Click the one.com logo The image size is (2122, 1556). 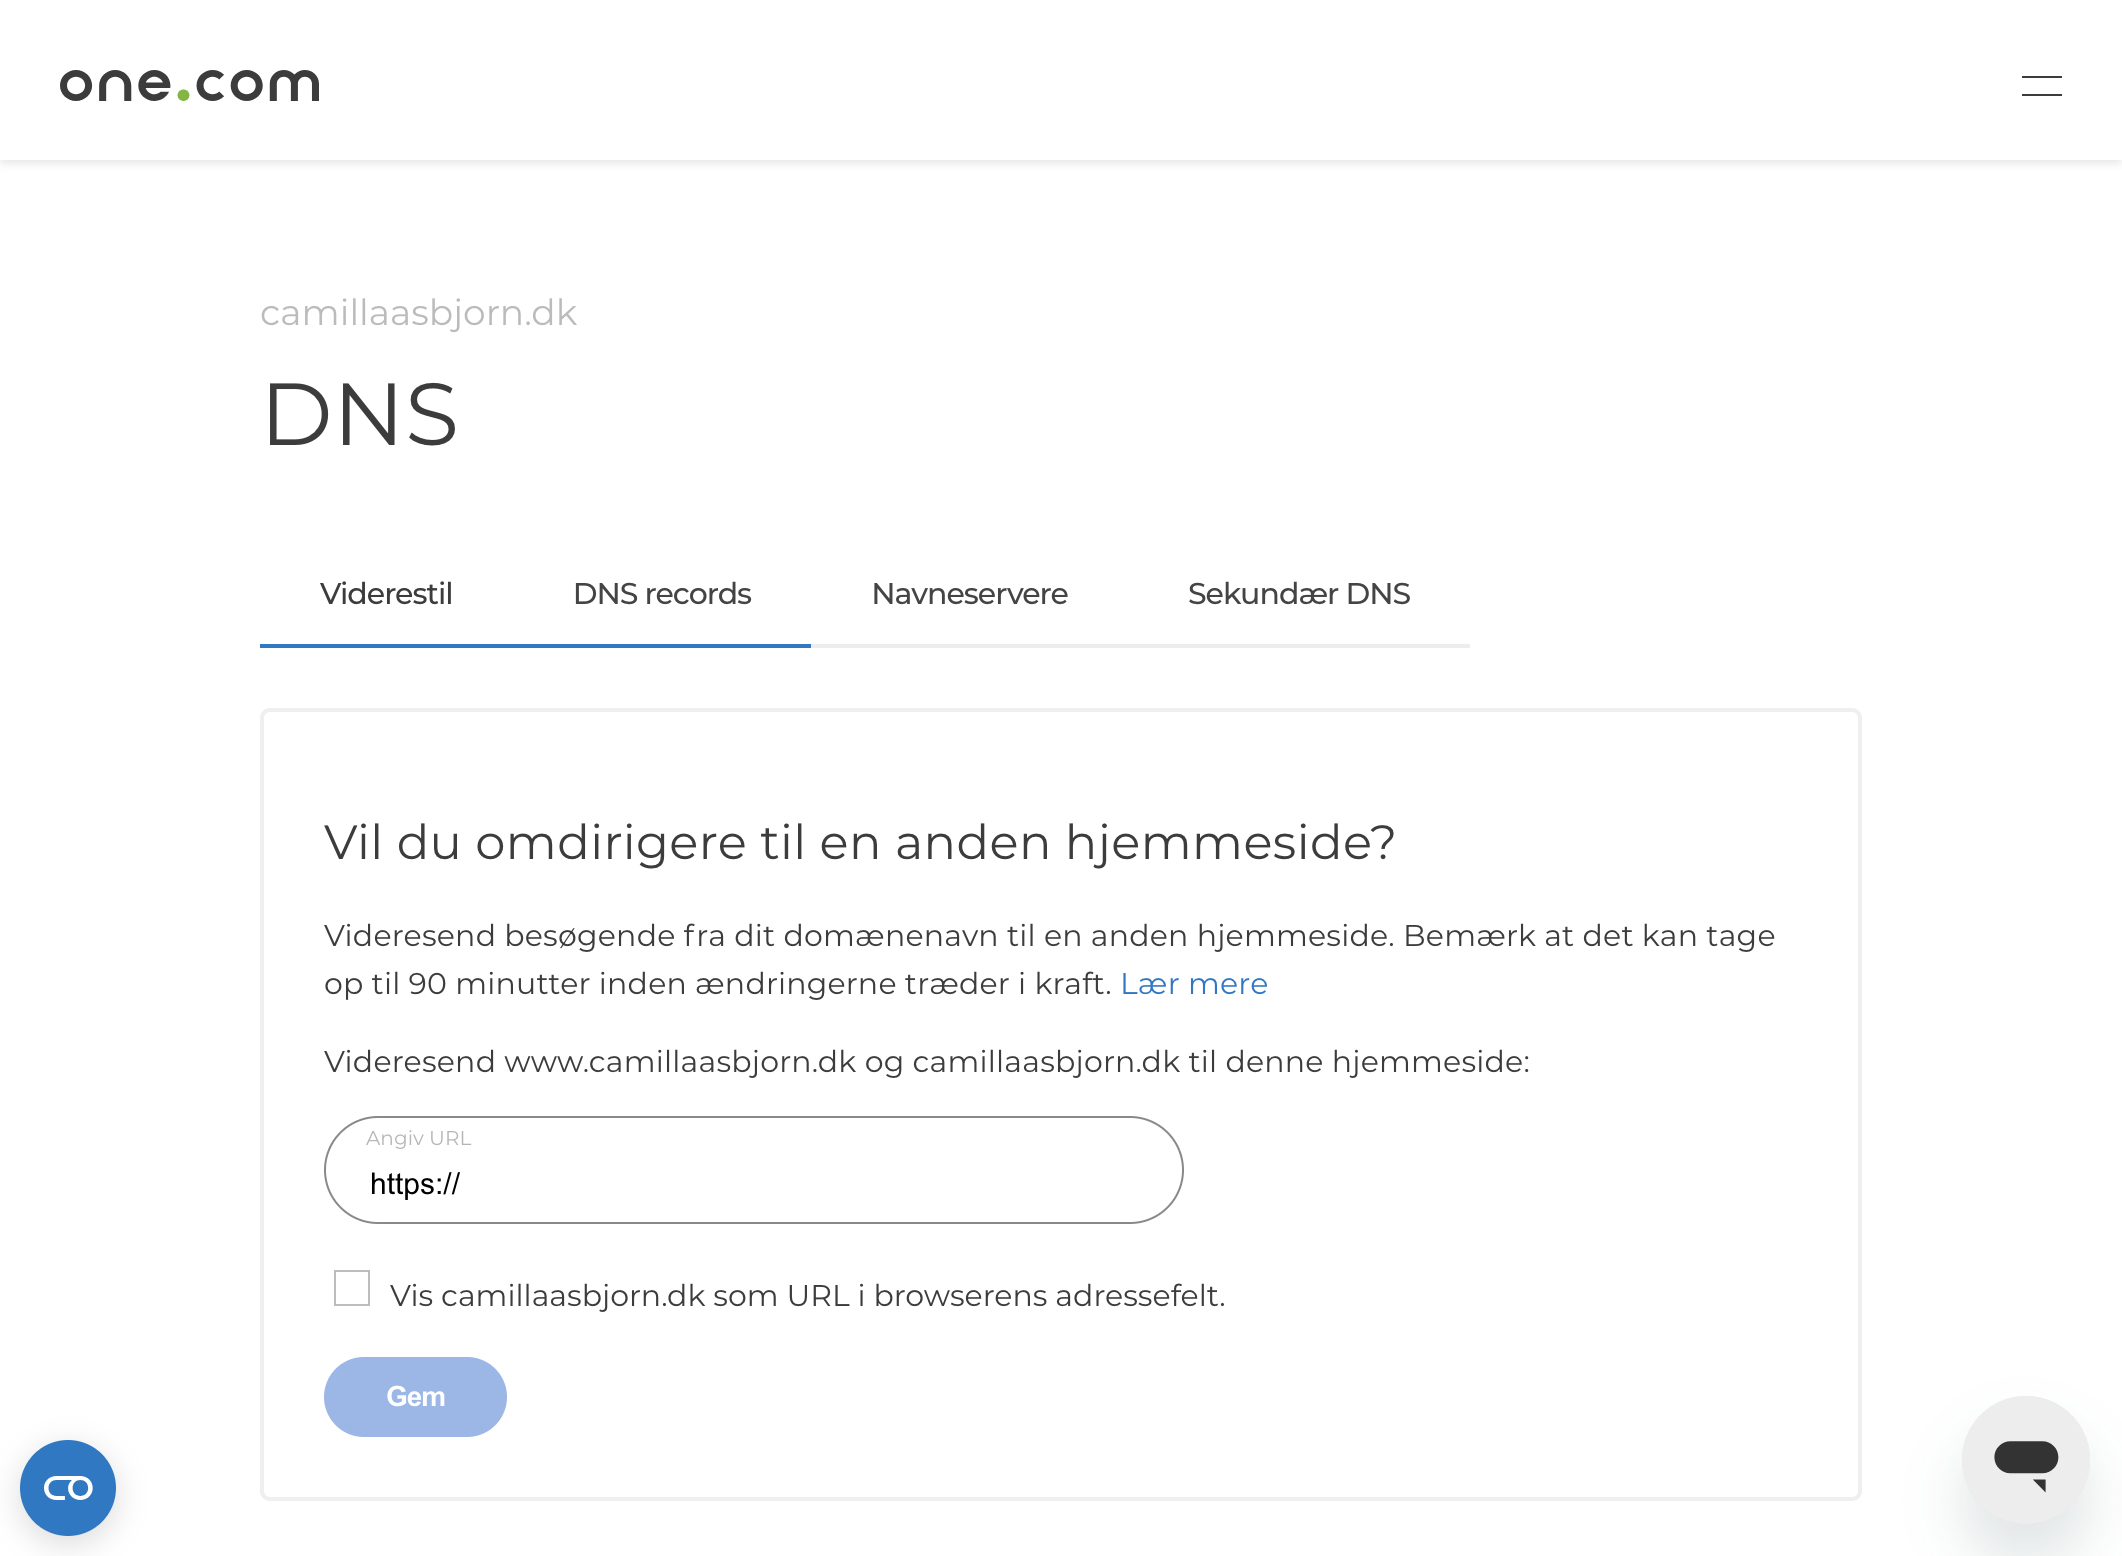[x=190, y=85]
